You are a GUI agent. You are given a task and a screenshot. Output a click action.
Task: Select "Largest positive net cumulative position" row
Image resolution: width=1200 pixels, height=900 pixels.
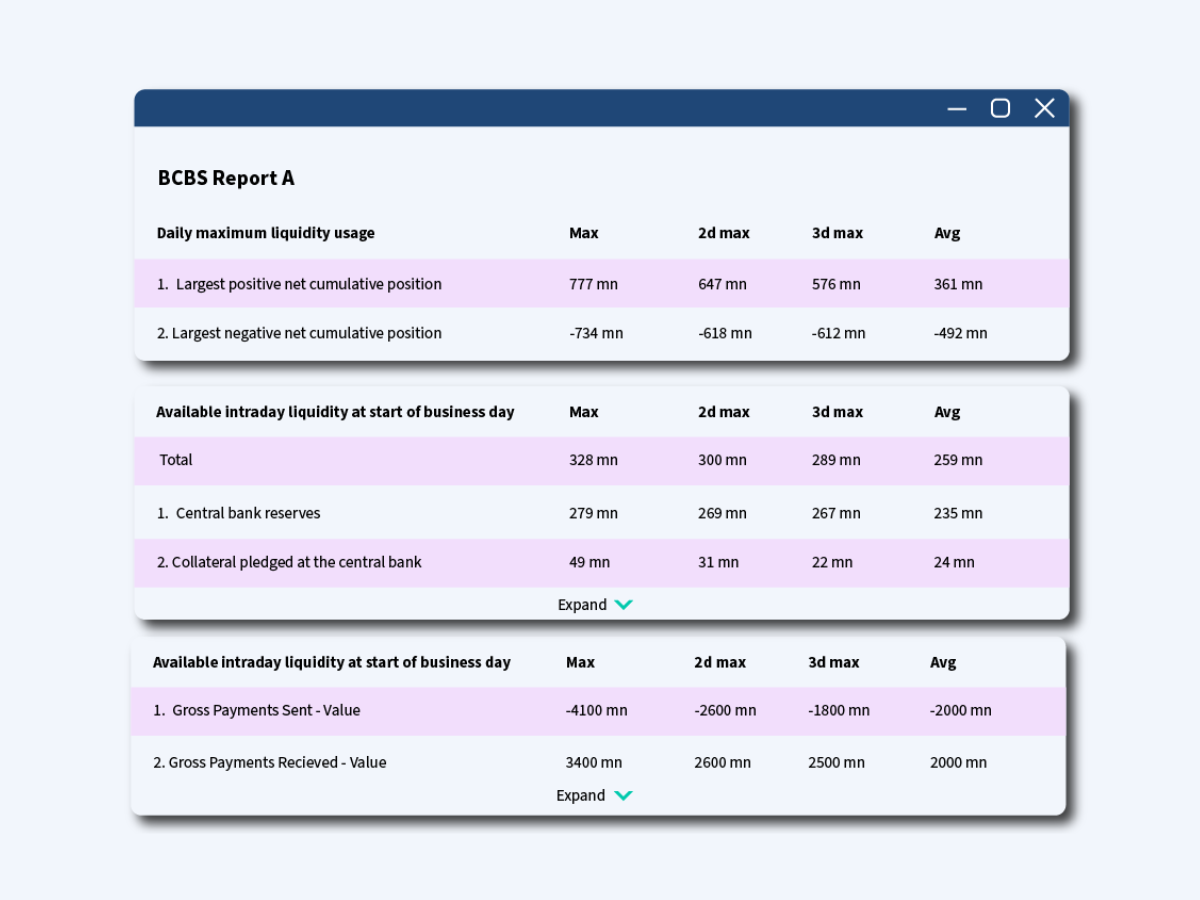pos(299,284)
